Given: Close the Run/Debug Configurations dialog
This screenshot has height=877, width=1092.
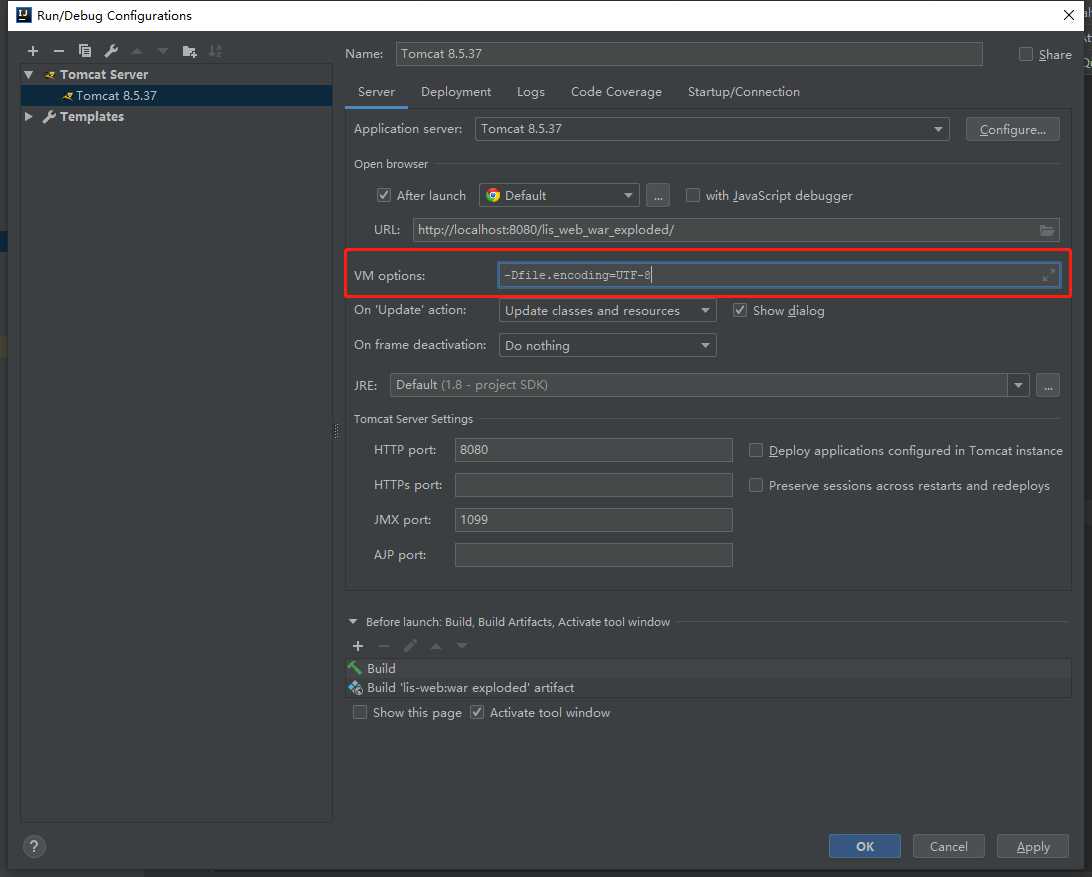Looking at the screenshot, I should point(1068,15).
